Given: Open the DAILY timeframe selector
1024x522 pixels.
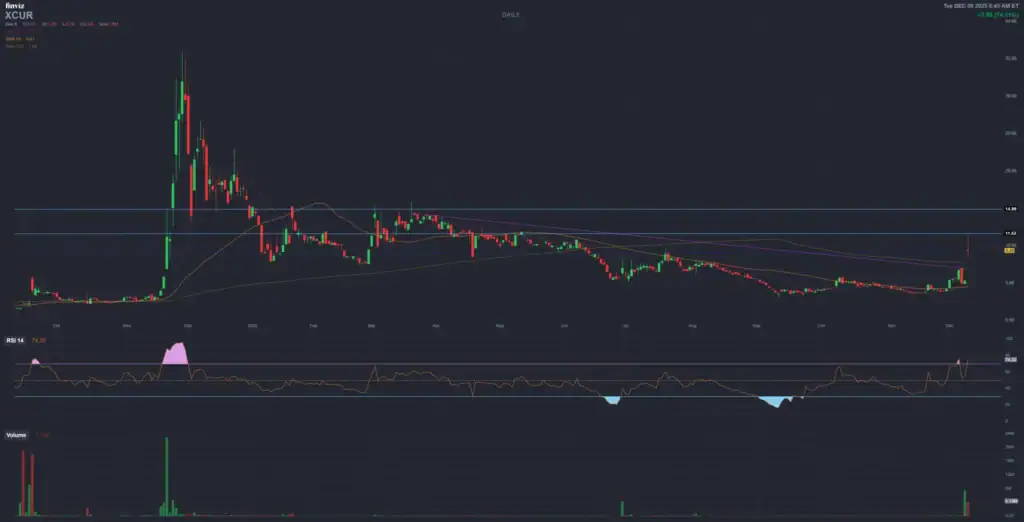Looking at the screenshot, I should (511, 14).
